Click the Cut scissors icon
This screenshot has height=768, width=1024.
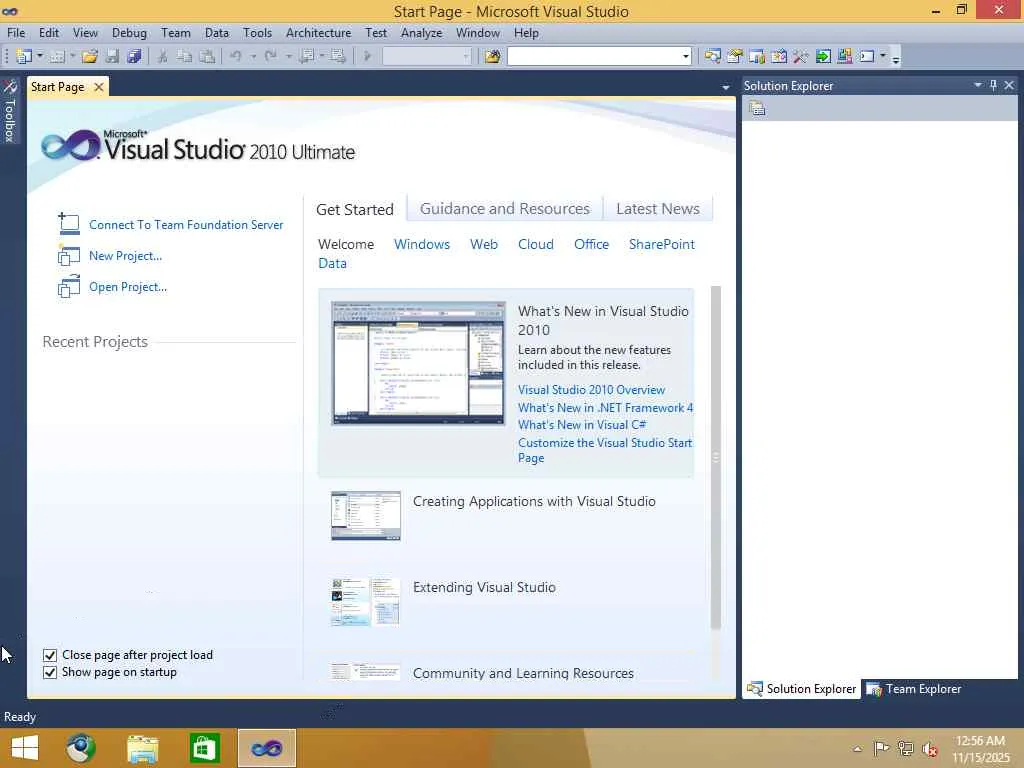click(163, 56)
